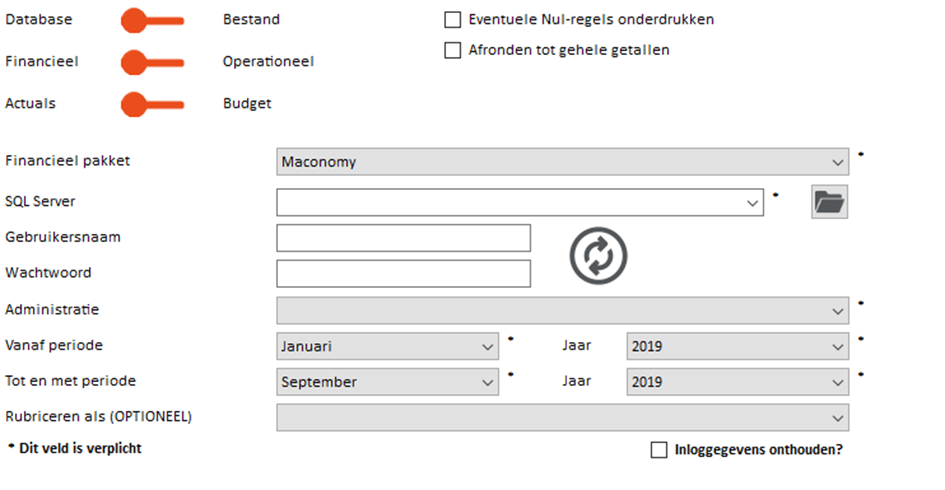Tick the Inloggegevens onthouden checkbox

pyautogui.click(x=659, y=450)
